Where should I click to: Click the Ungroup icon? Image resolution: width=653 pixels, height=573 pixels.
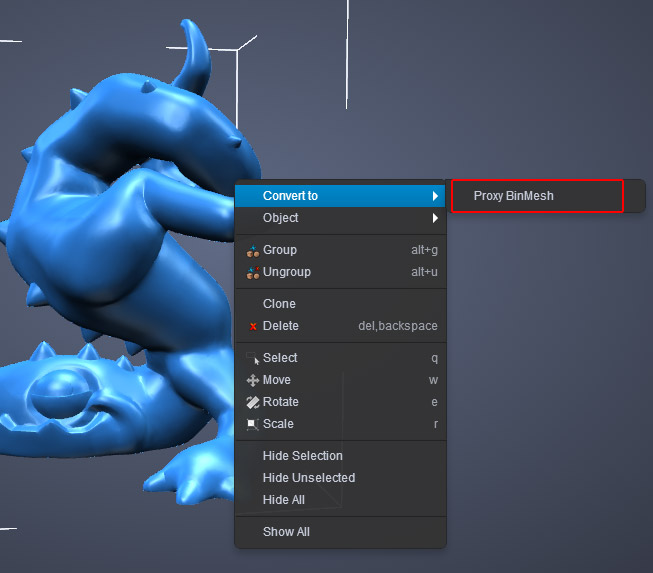[253, 273]
